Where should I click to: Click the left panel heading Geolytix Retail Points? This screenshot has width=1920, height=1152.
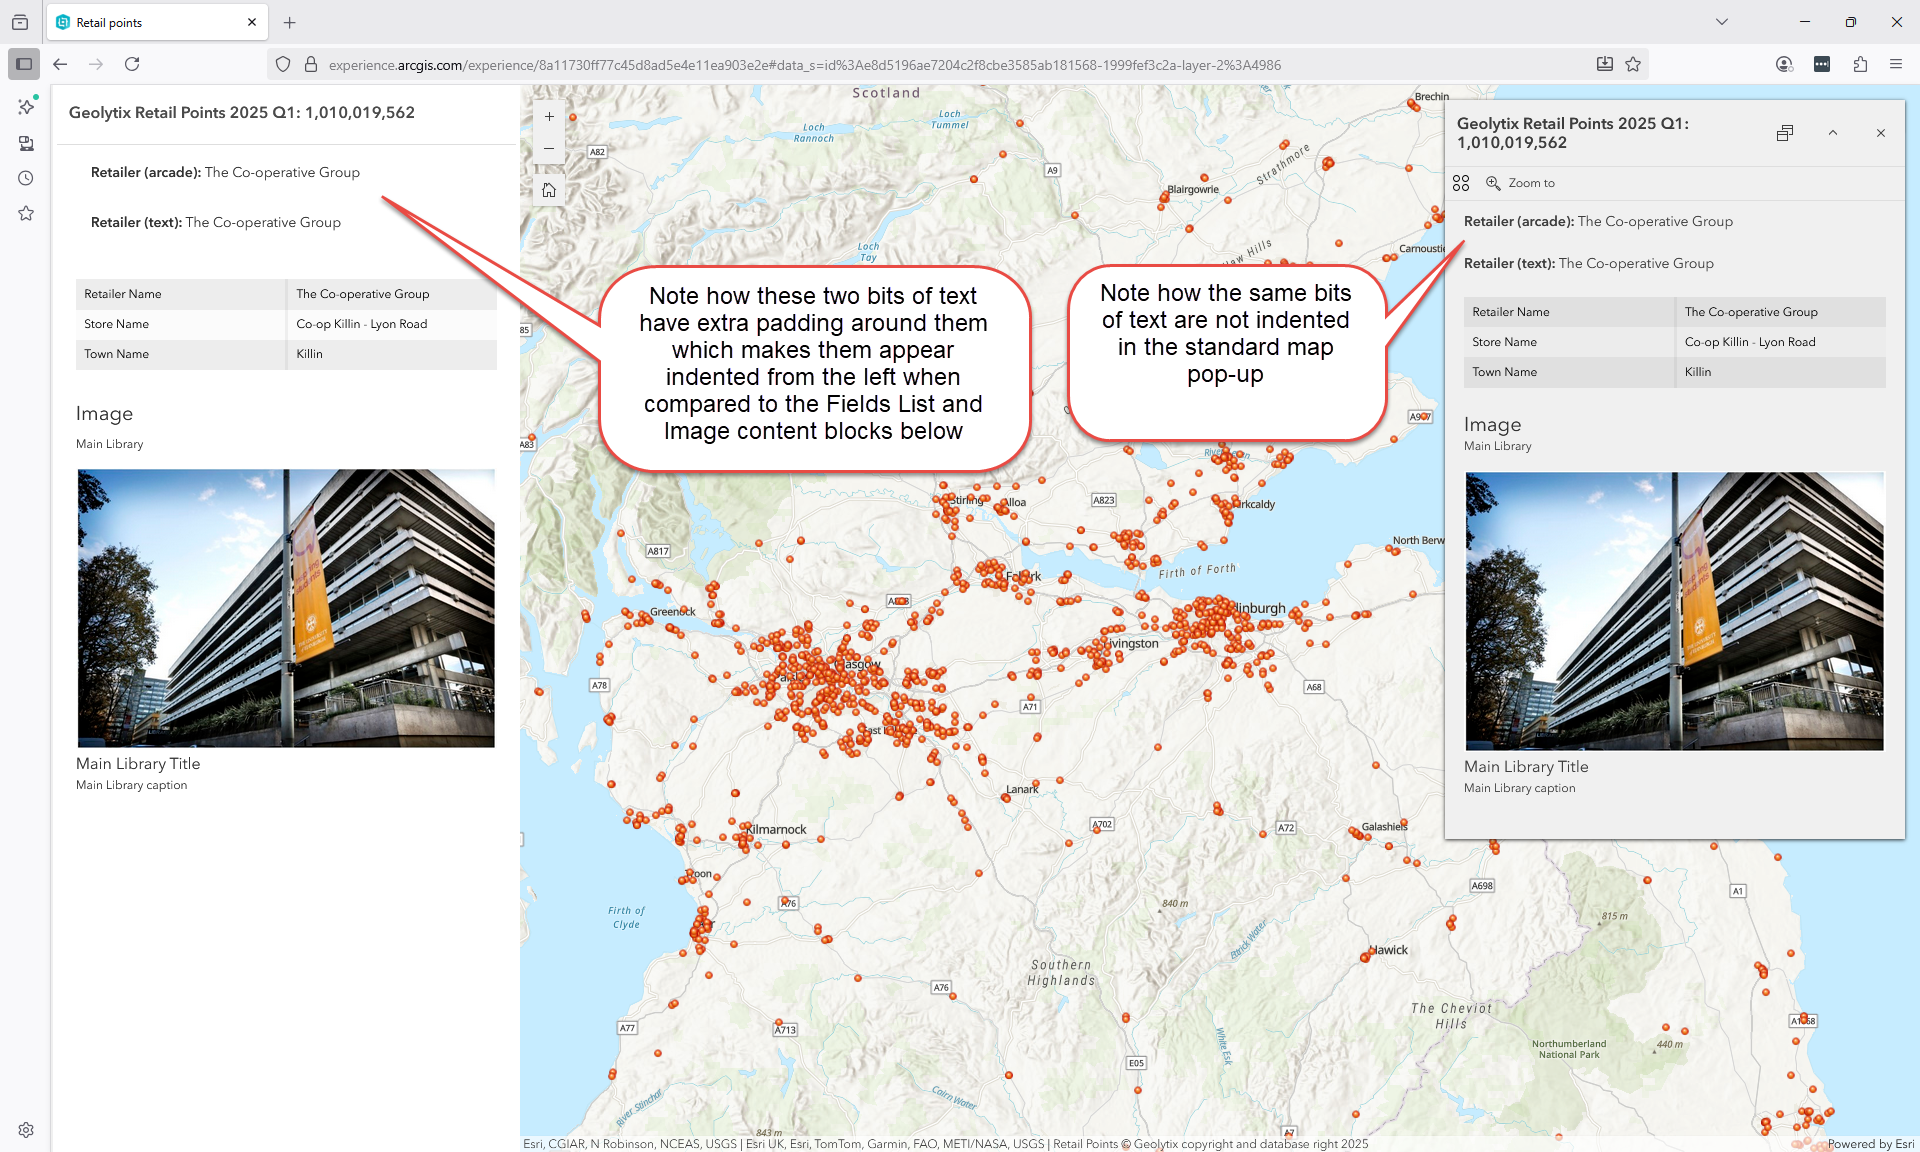click(242, 113)
